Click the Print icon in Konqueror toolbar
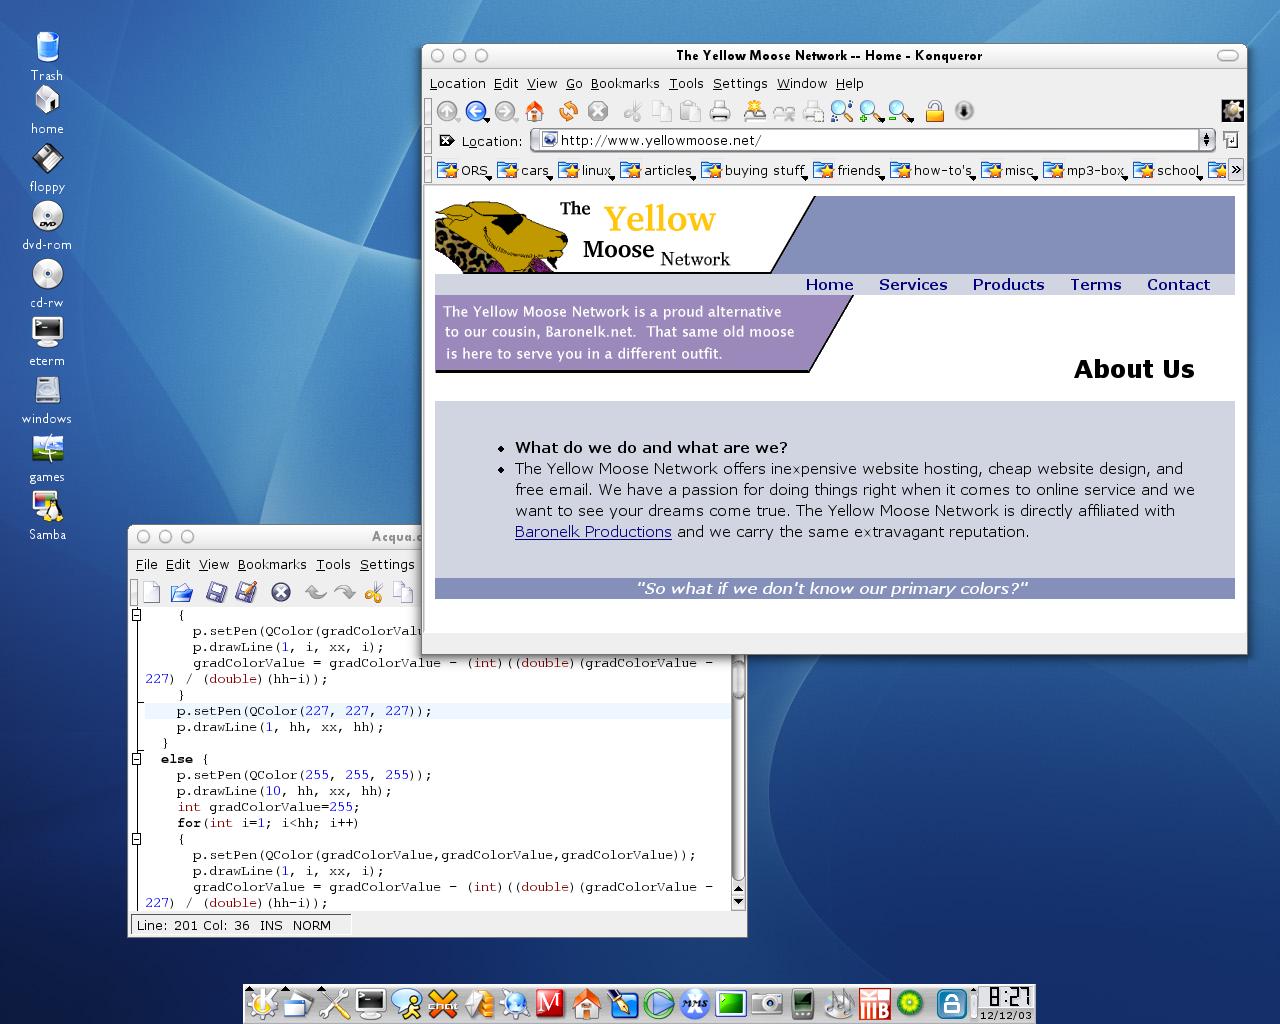Image resolution: width=1280 pixels, height=1024 pixels. [x=719, y=111]
